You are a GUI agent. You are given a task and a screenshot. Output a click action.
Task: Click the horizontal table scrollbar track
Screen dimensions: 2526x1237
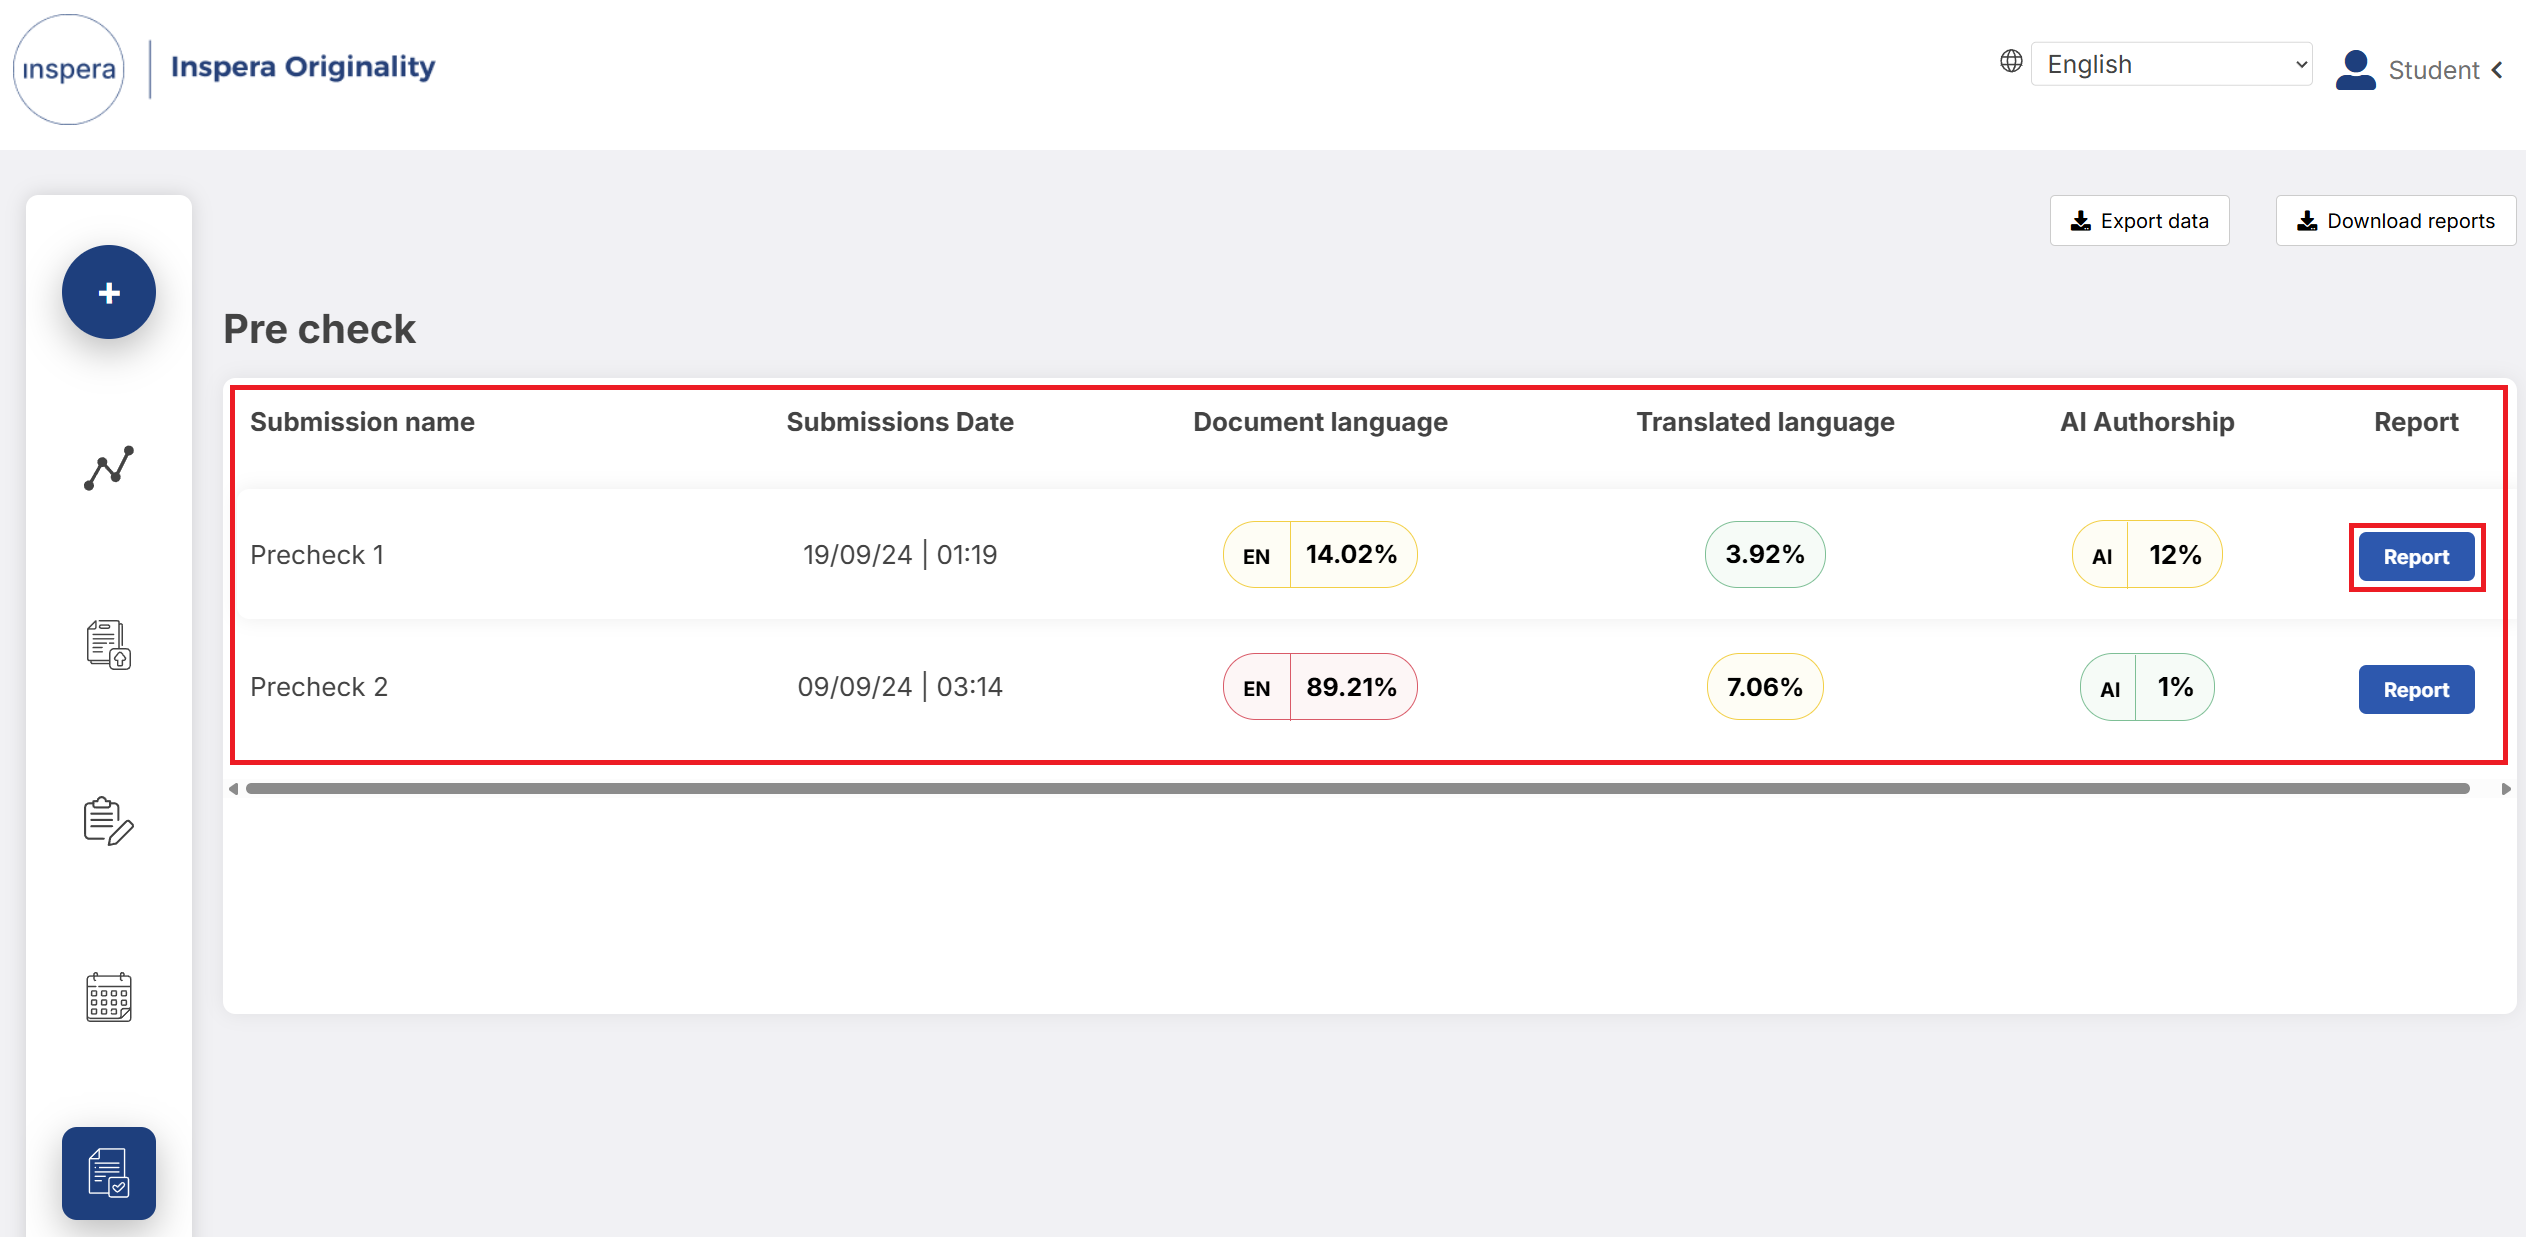[x=1357, y=789]
